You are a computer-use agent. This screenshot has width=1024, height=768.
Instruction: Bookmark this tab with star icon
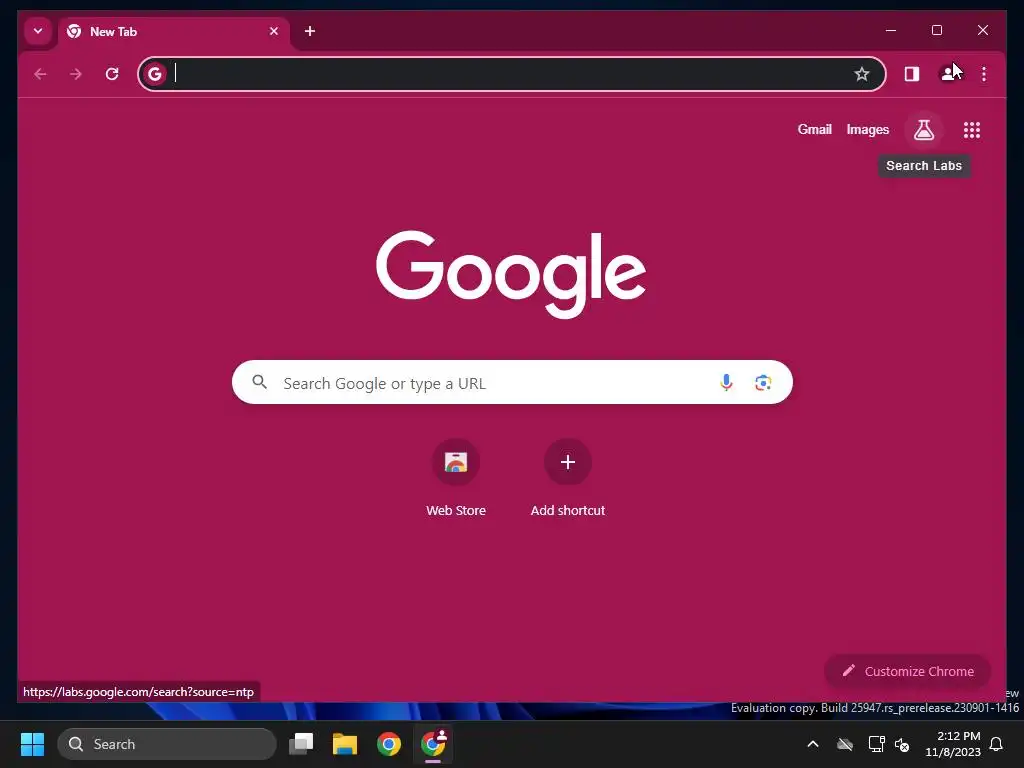[x=861, y=74]
